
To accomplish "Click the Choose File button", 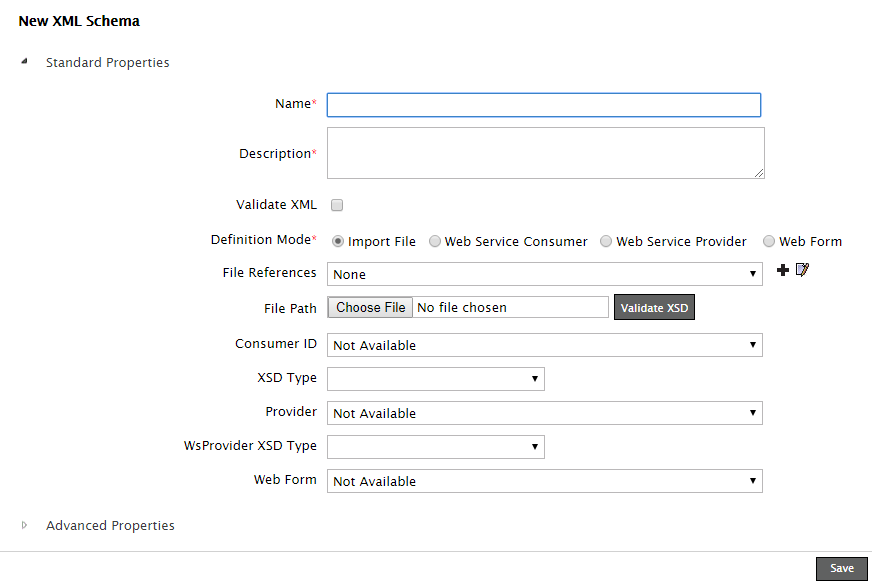I will 371,307.
